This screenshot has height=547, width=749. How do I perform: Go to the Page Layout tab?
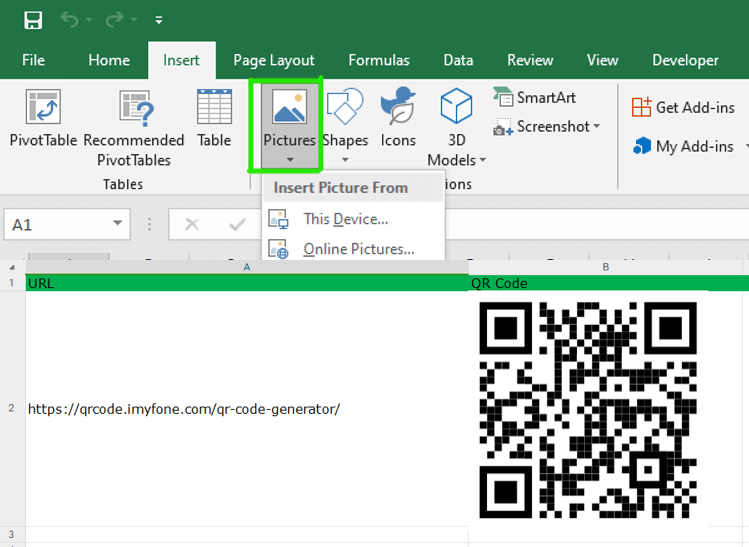[274, 60]
